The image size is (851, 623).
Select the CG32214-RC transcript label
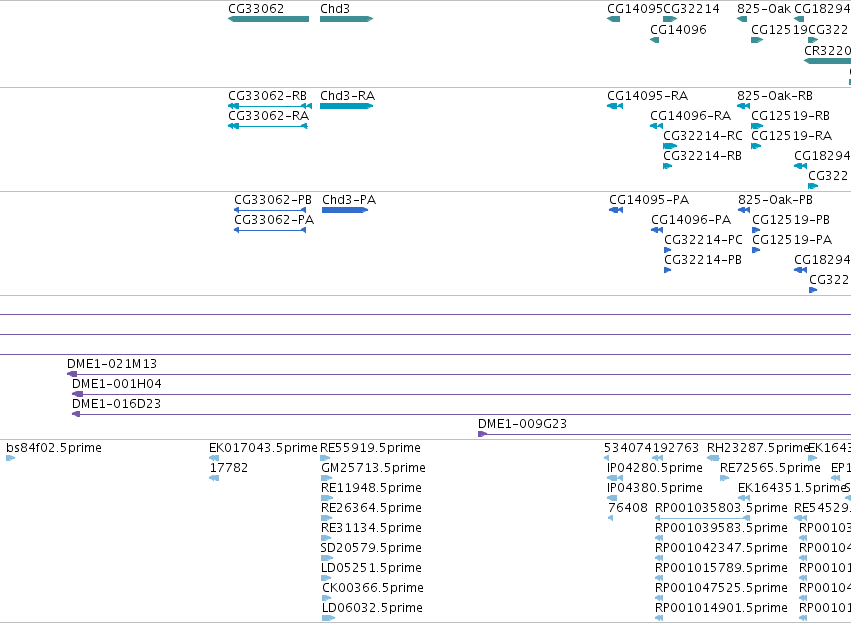click(703, 136)
